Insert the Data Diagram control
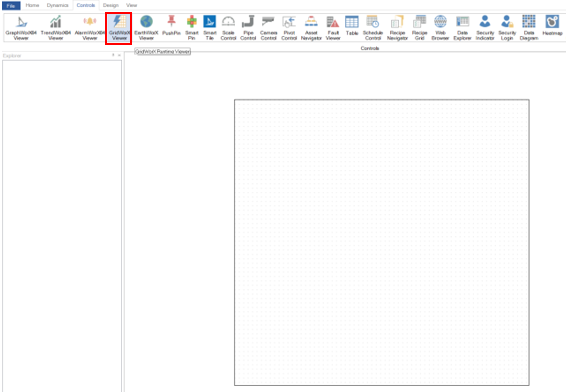This screenshot has height=392, width=566. (x=529, y=28)
